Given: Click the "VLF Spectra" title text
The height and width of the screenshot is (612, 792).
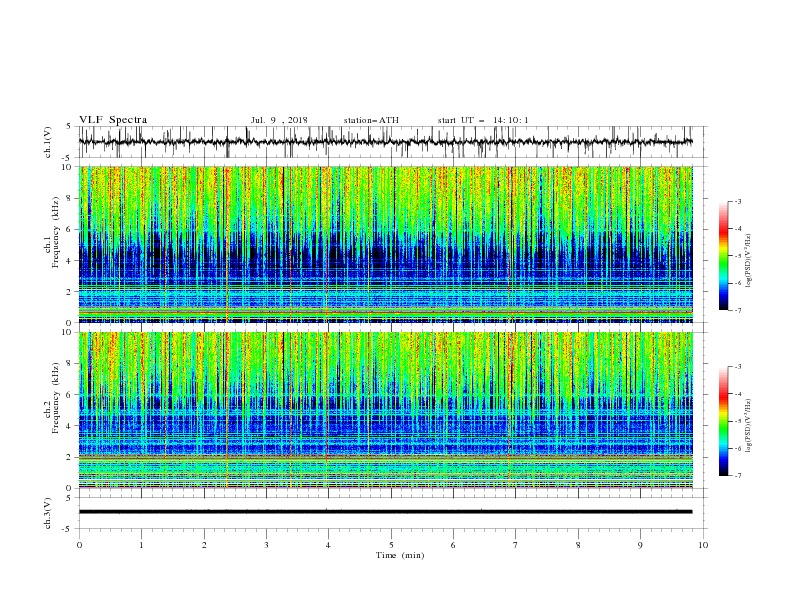Looking at the screenshot, I should click(113, 120).
